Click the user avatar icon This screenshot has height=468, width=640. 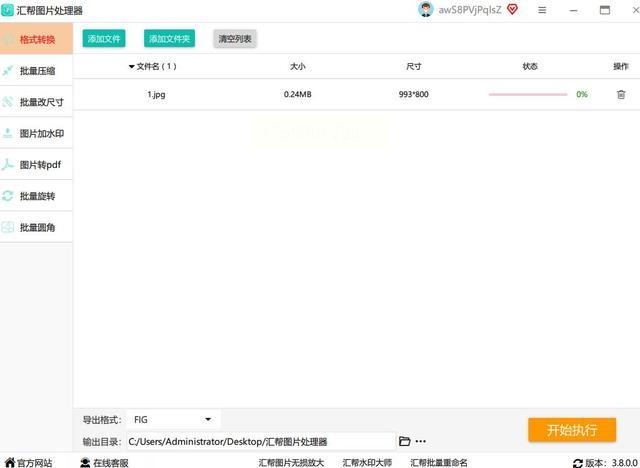425,9
